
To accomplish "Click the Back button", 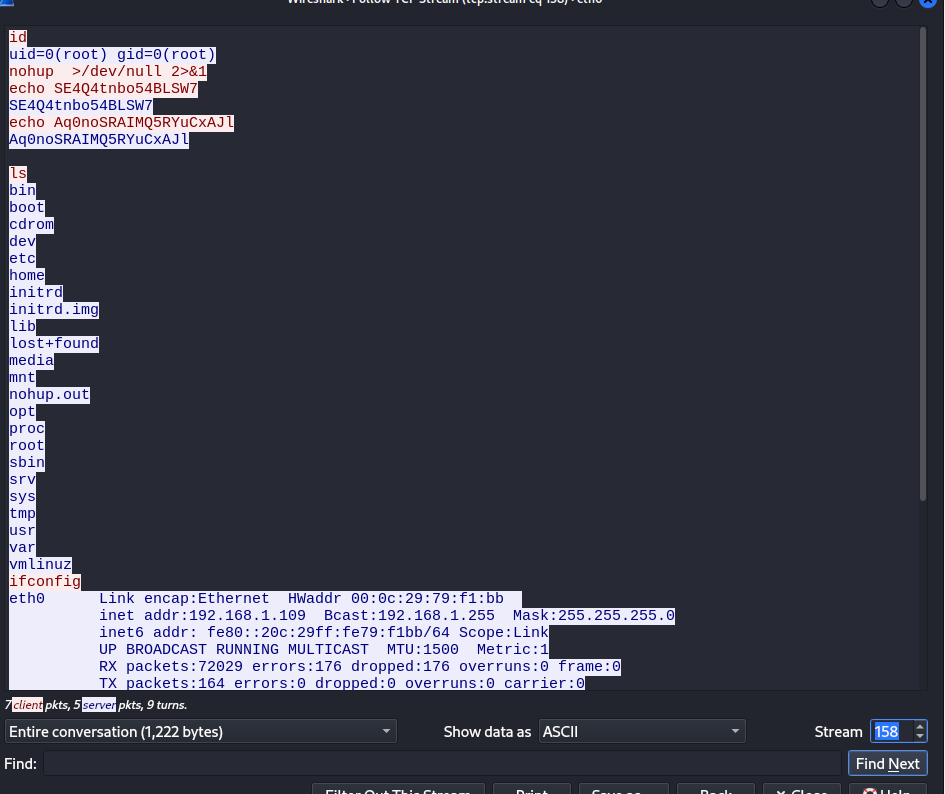I will [715, 789].
